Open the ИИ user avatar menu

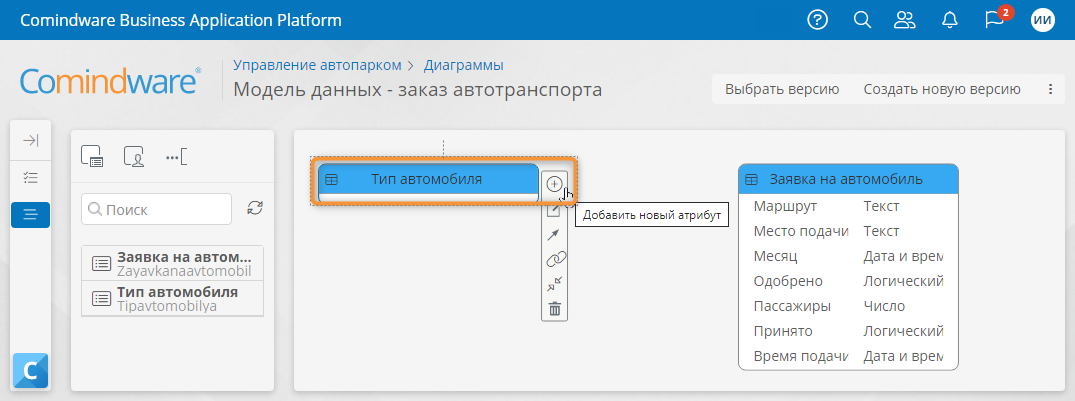pyautogui.click(x=1043, y=21)
